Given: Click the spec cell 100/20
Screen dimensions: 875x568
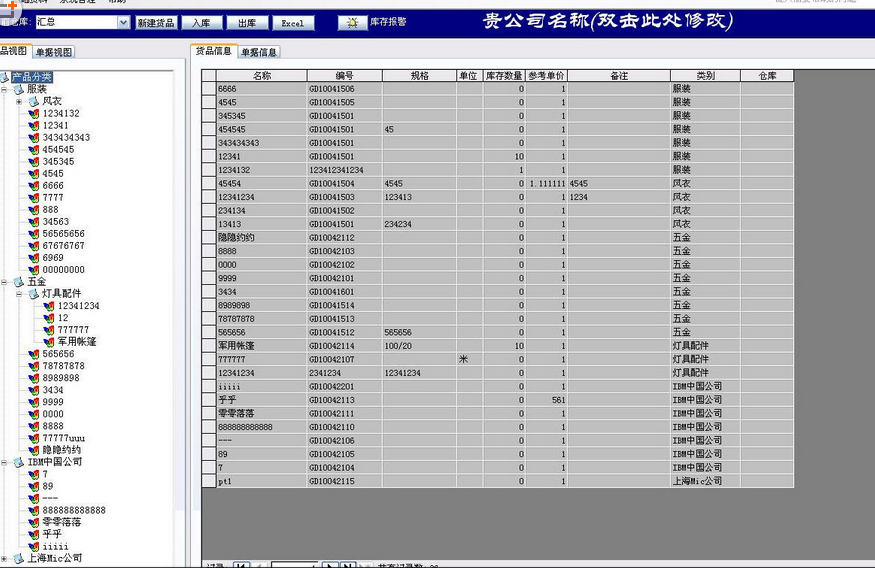Looking at the screenshot, I should pyautogui.click(x=419, y=346).
